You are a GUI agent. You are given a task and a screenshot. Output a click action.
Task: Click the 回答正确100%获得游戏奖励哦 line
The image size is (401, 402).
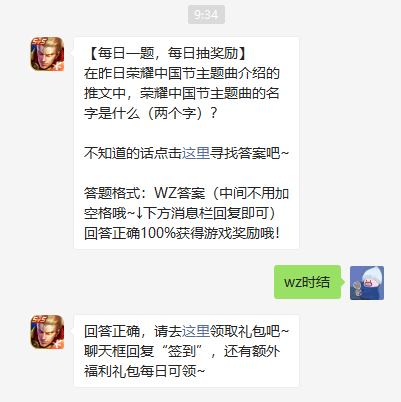pyautogui.click(x=182, y=233)
